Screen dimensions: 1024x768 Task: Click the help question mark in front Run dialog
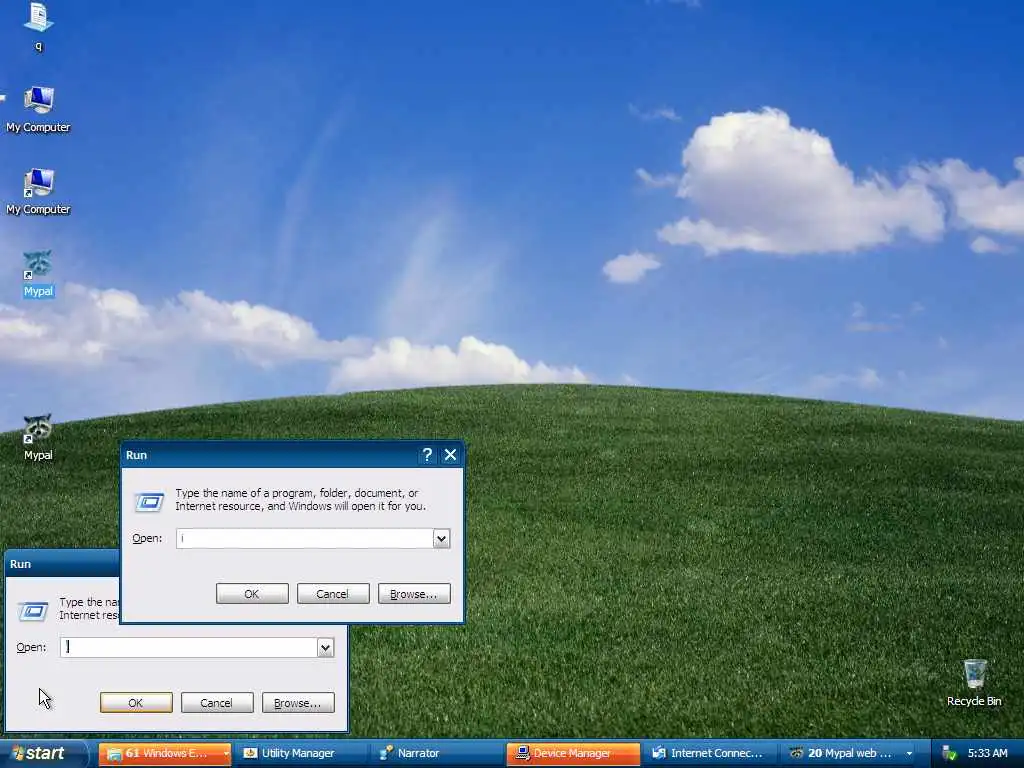pos(427,455)
